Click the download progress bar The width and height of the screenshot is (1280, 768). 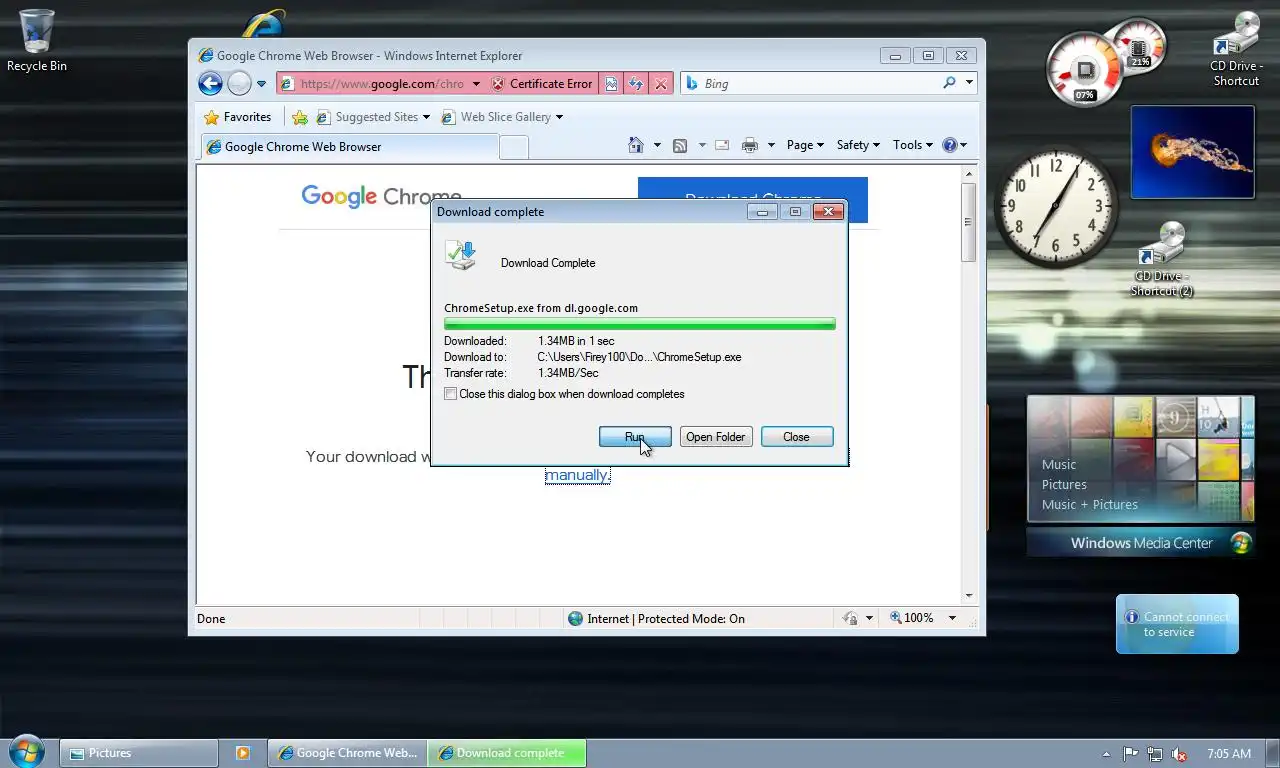point(639,324)
